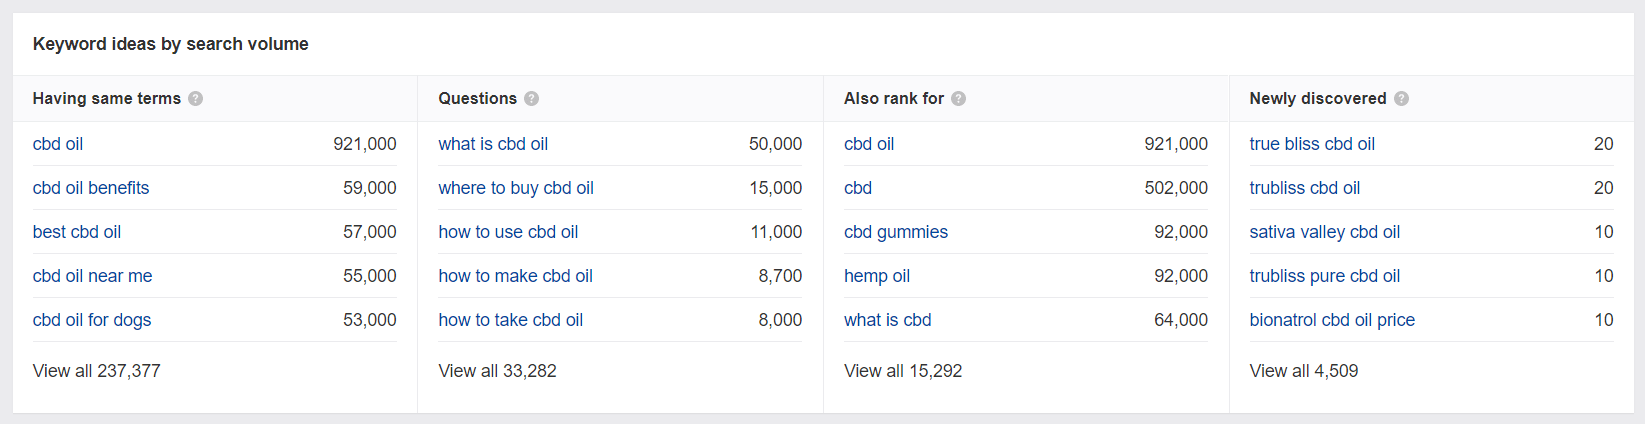The height and width of the screenshot is (424, 1645).
Task: Select 'how to make cbd oil' link
Action: [x=515, y=276]
